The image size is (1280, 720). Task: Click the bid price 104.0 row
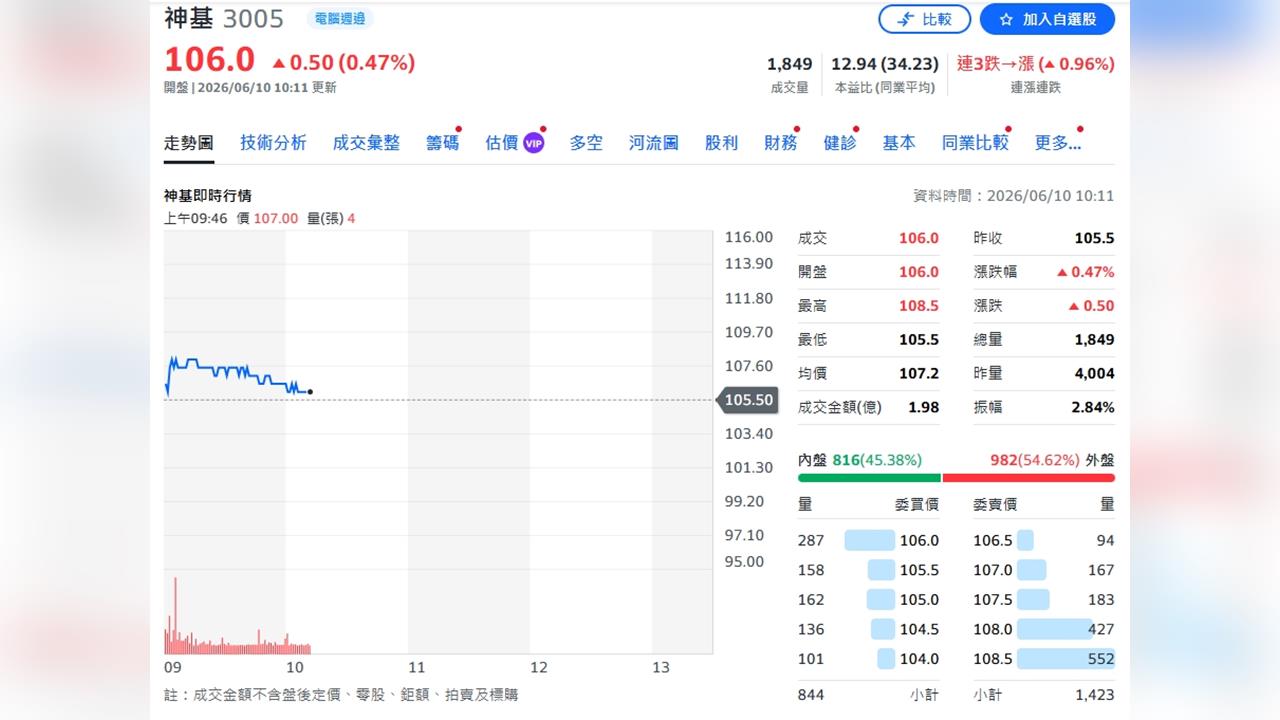click(868, 659)
